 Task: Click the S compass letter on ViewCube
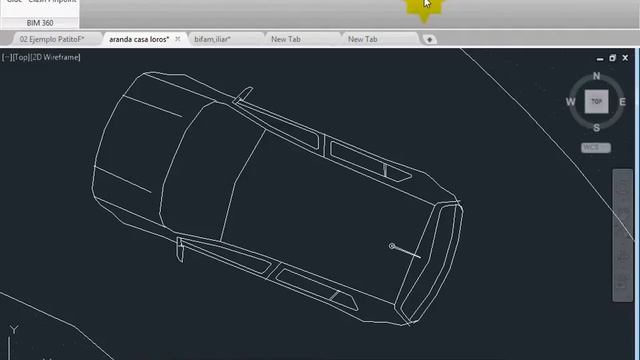coord(596,128)
